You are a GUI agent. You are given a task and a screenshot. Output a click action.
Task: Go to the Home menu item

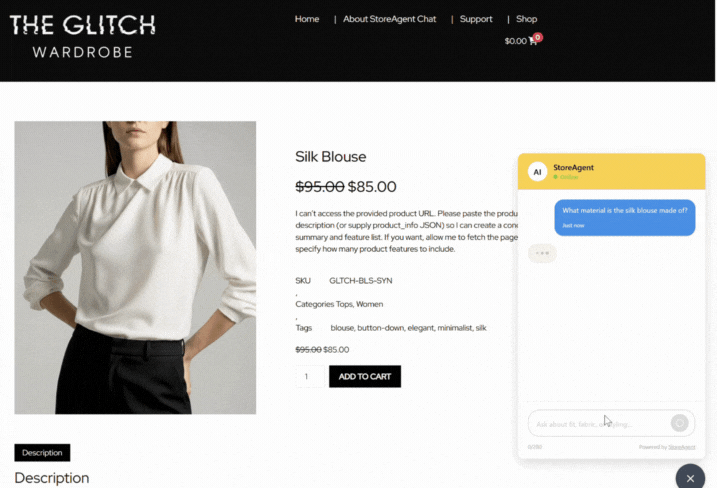307,19
